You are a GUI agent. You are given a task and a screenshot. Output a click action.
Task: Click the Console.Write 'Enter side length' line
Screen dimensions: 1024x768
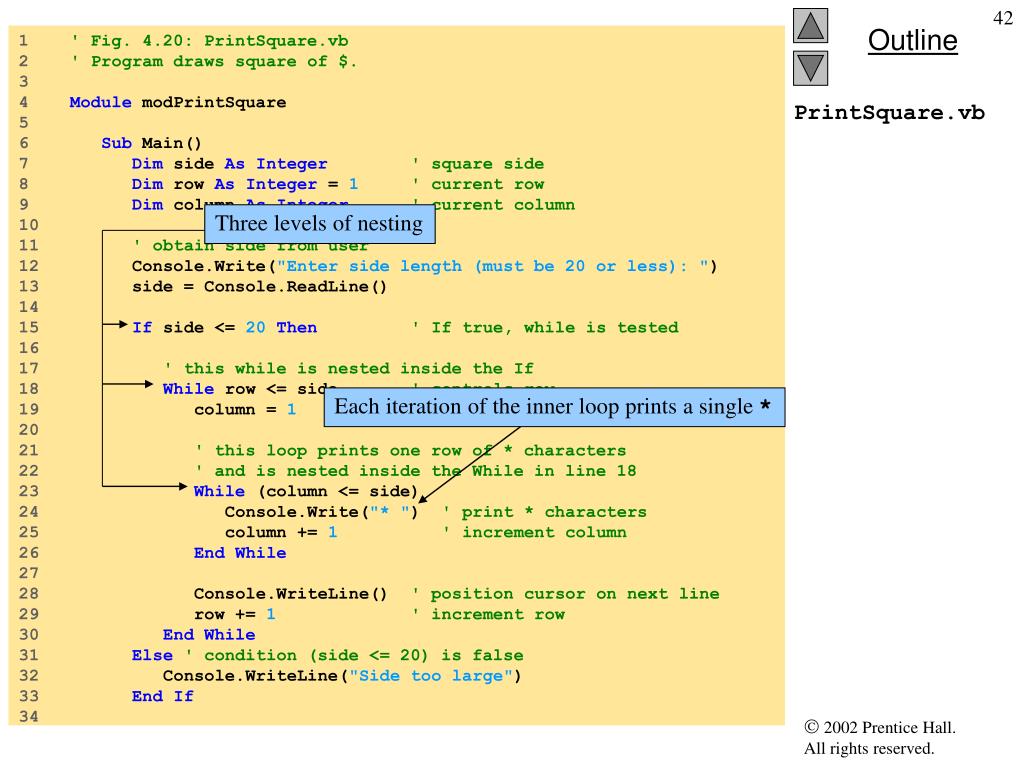[424, 266]
